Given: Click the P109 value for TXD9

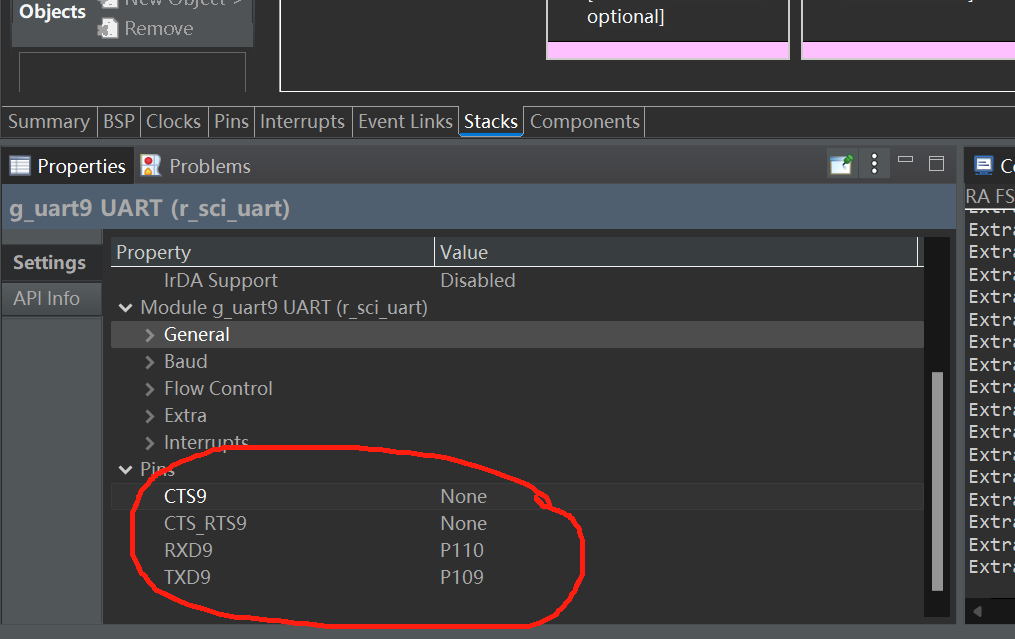Looking at the screenshot, I should (462, 577).
